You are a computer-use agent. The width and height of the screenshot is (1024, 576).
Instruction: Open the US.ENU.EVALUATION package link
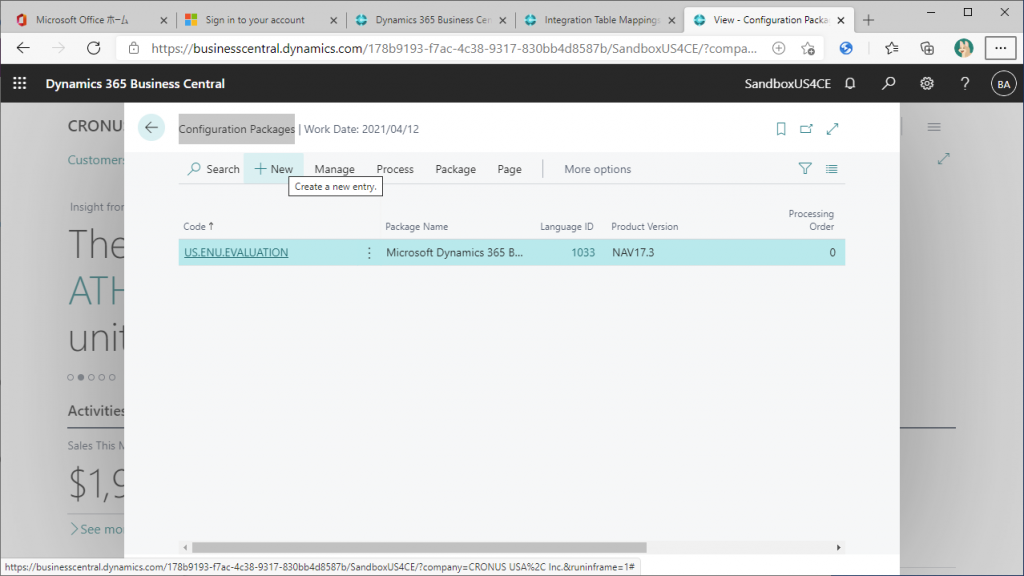(236, 253)
